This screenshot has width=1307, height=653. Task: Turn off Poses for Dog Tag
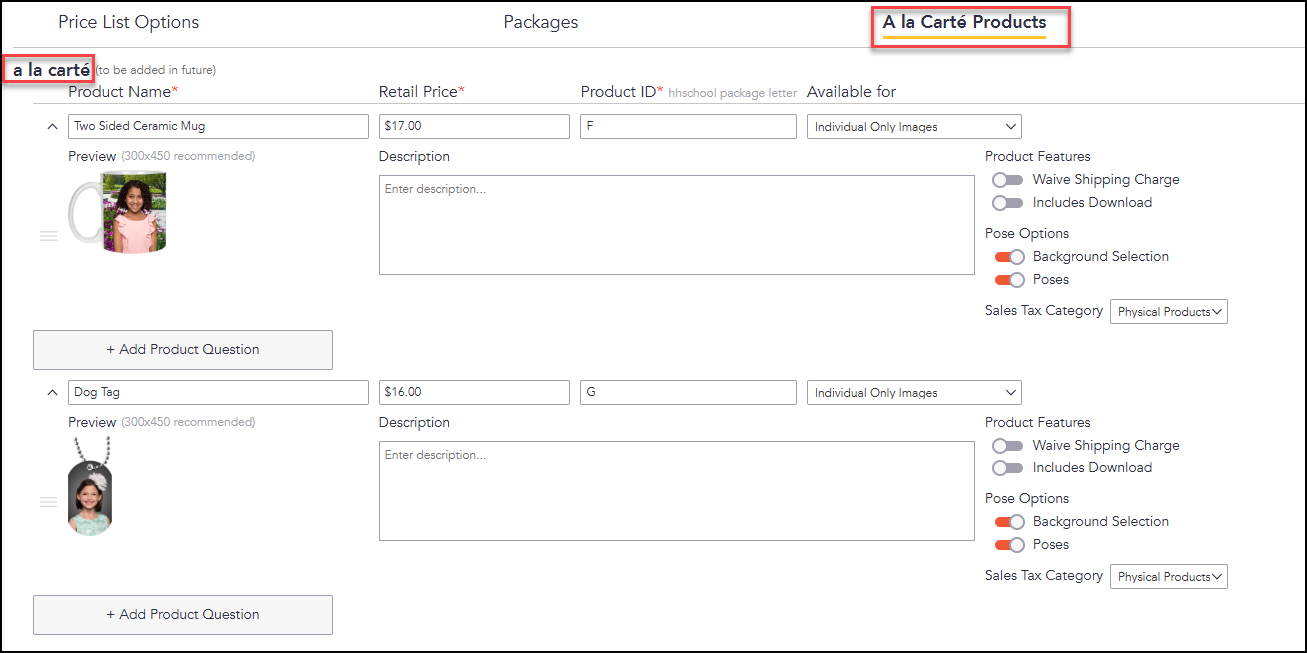click(x=1009, y=545)
